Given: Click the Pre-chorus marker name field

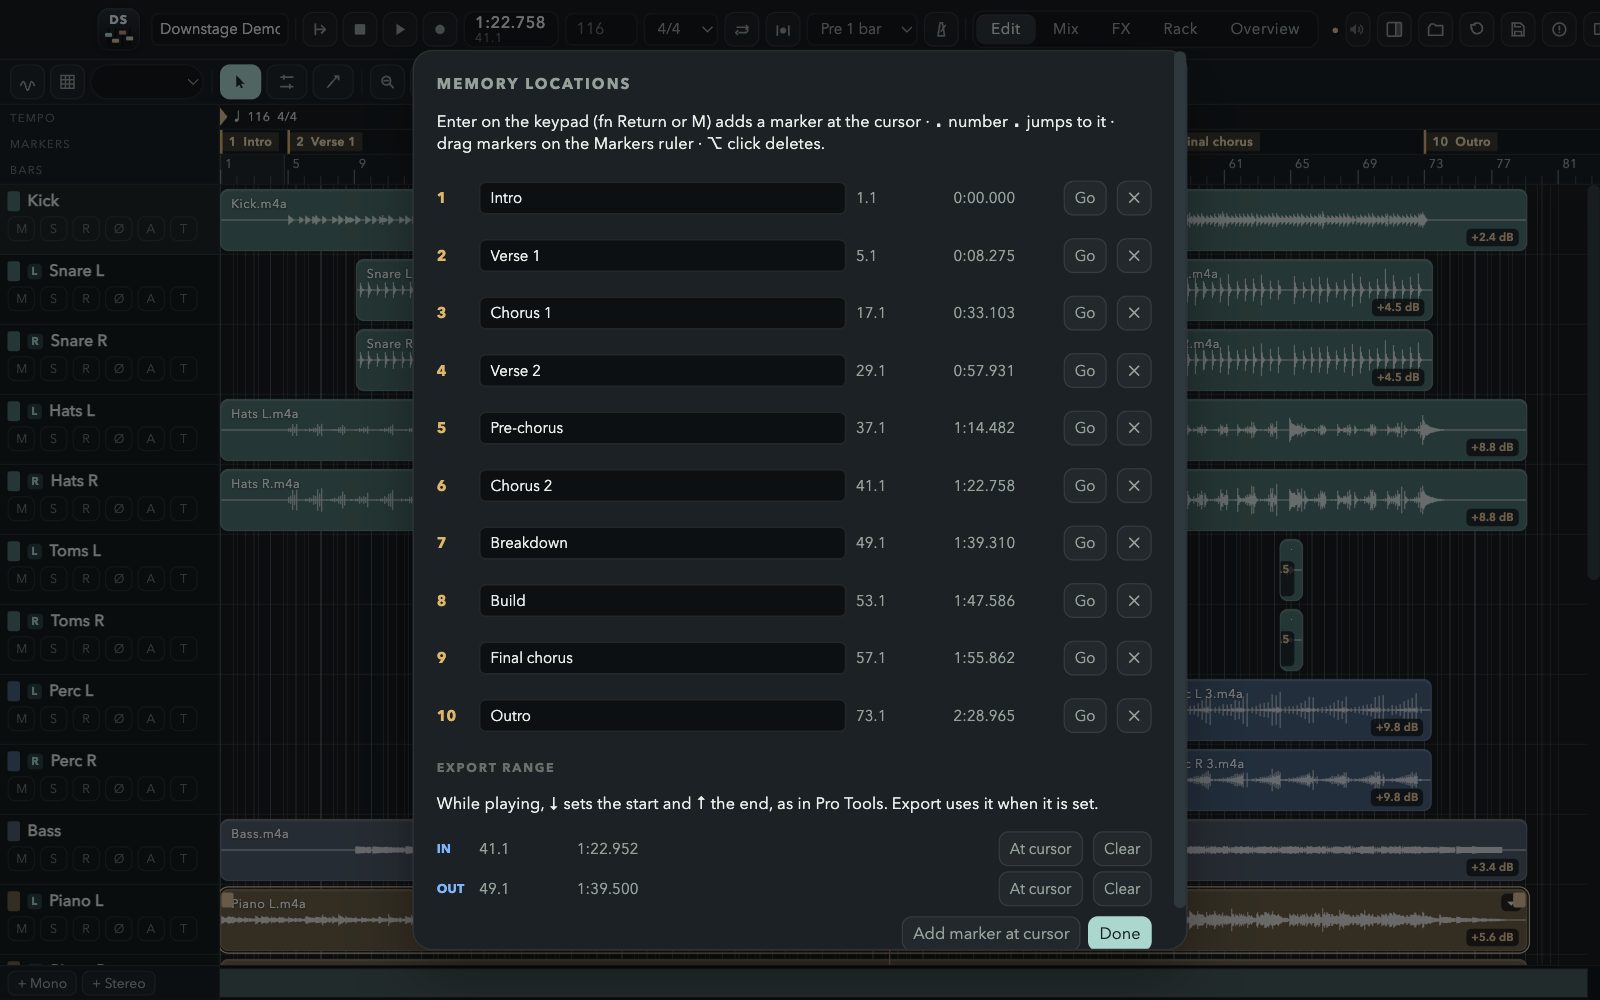Looking at the screenshot, I should point(662,428).
